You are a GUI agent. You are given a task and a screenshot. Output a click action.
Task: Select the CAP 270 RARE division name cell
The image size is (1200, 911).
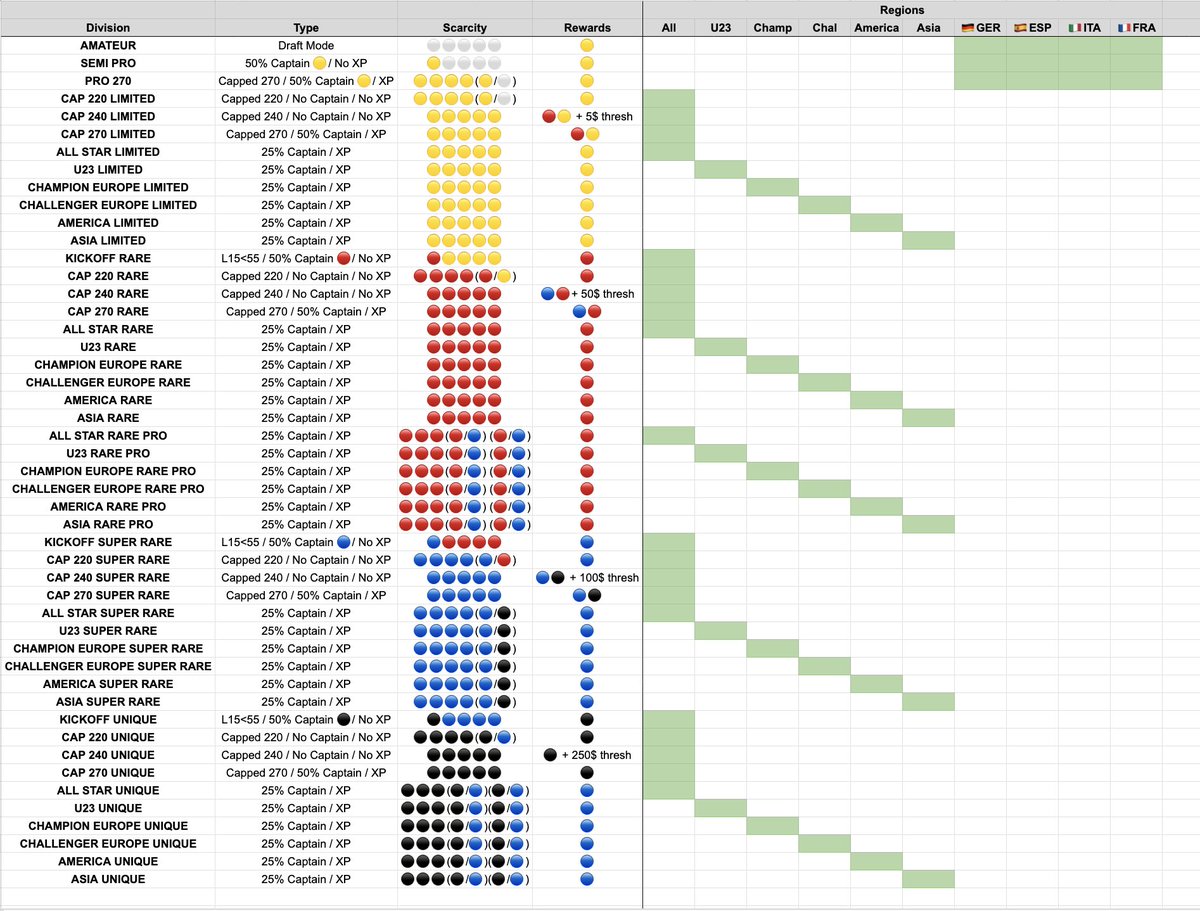coord(107,311)
